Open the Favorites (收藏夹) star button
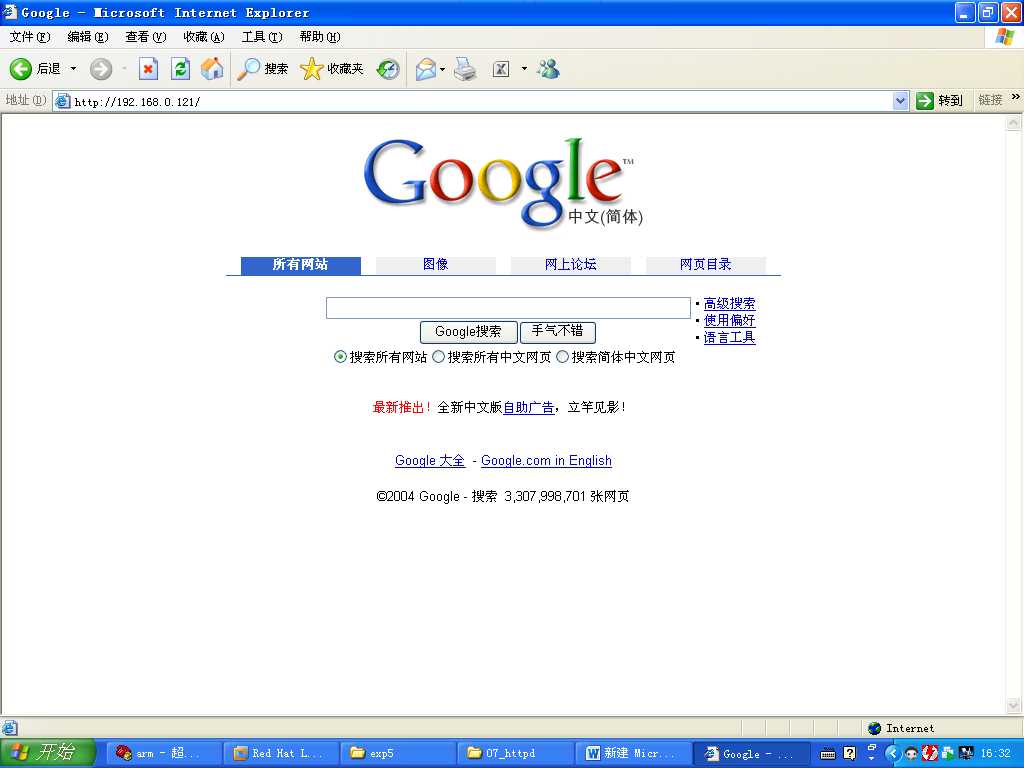Screen dimensions: 1024x768 332,69
